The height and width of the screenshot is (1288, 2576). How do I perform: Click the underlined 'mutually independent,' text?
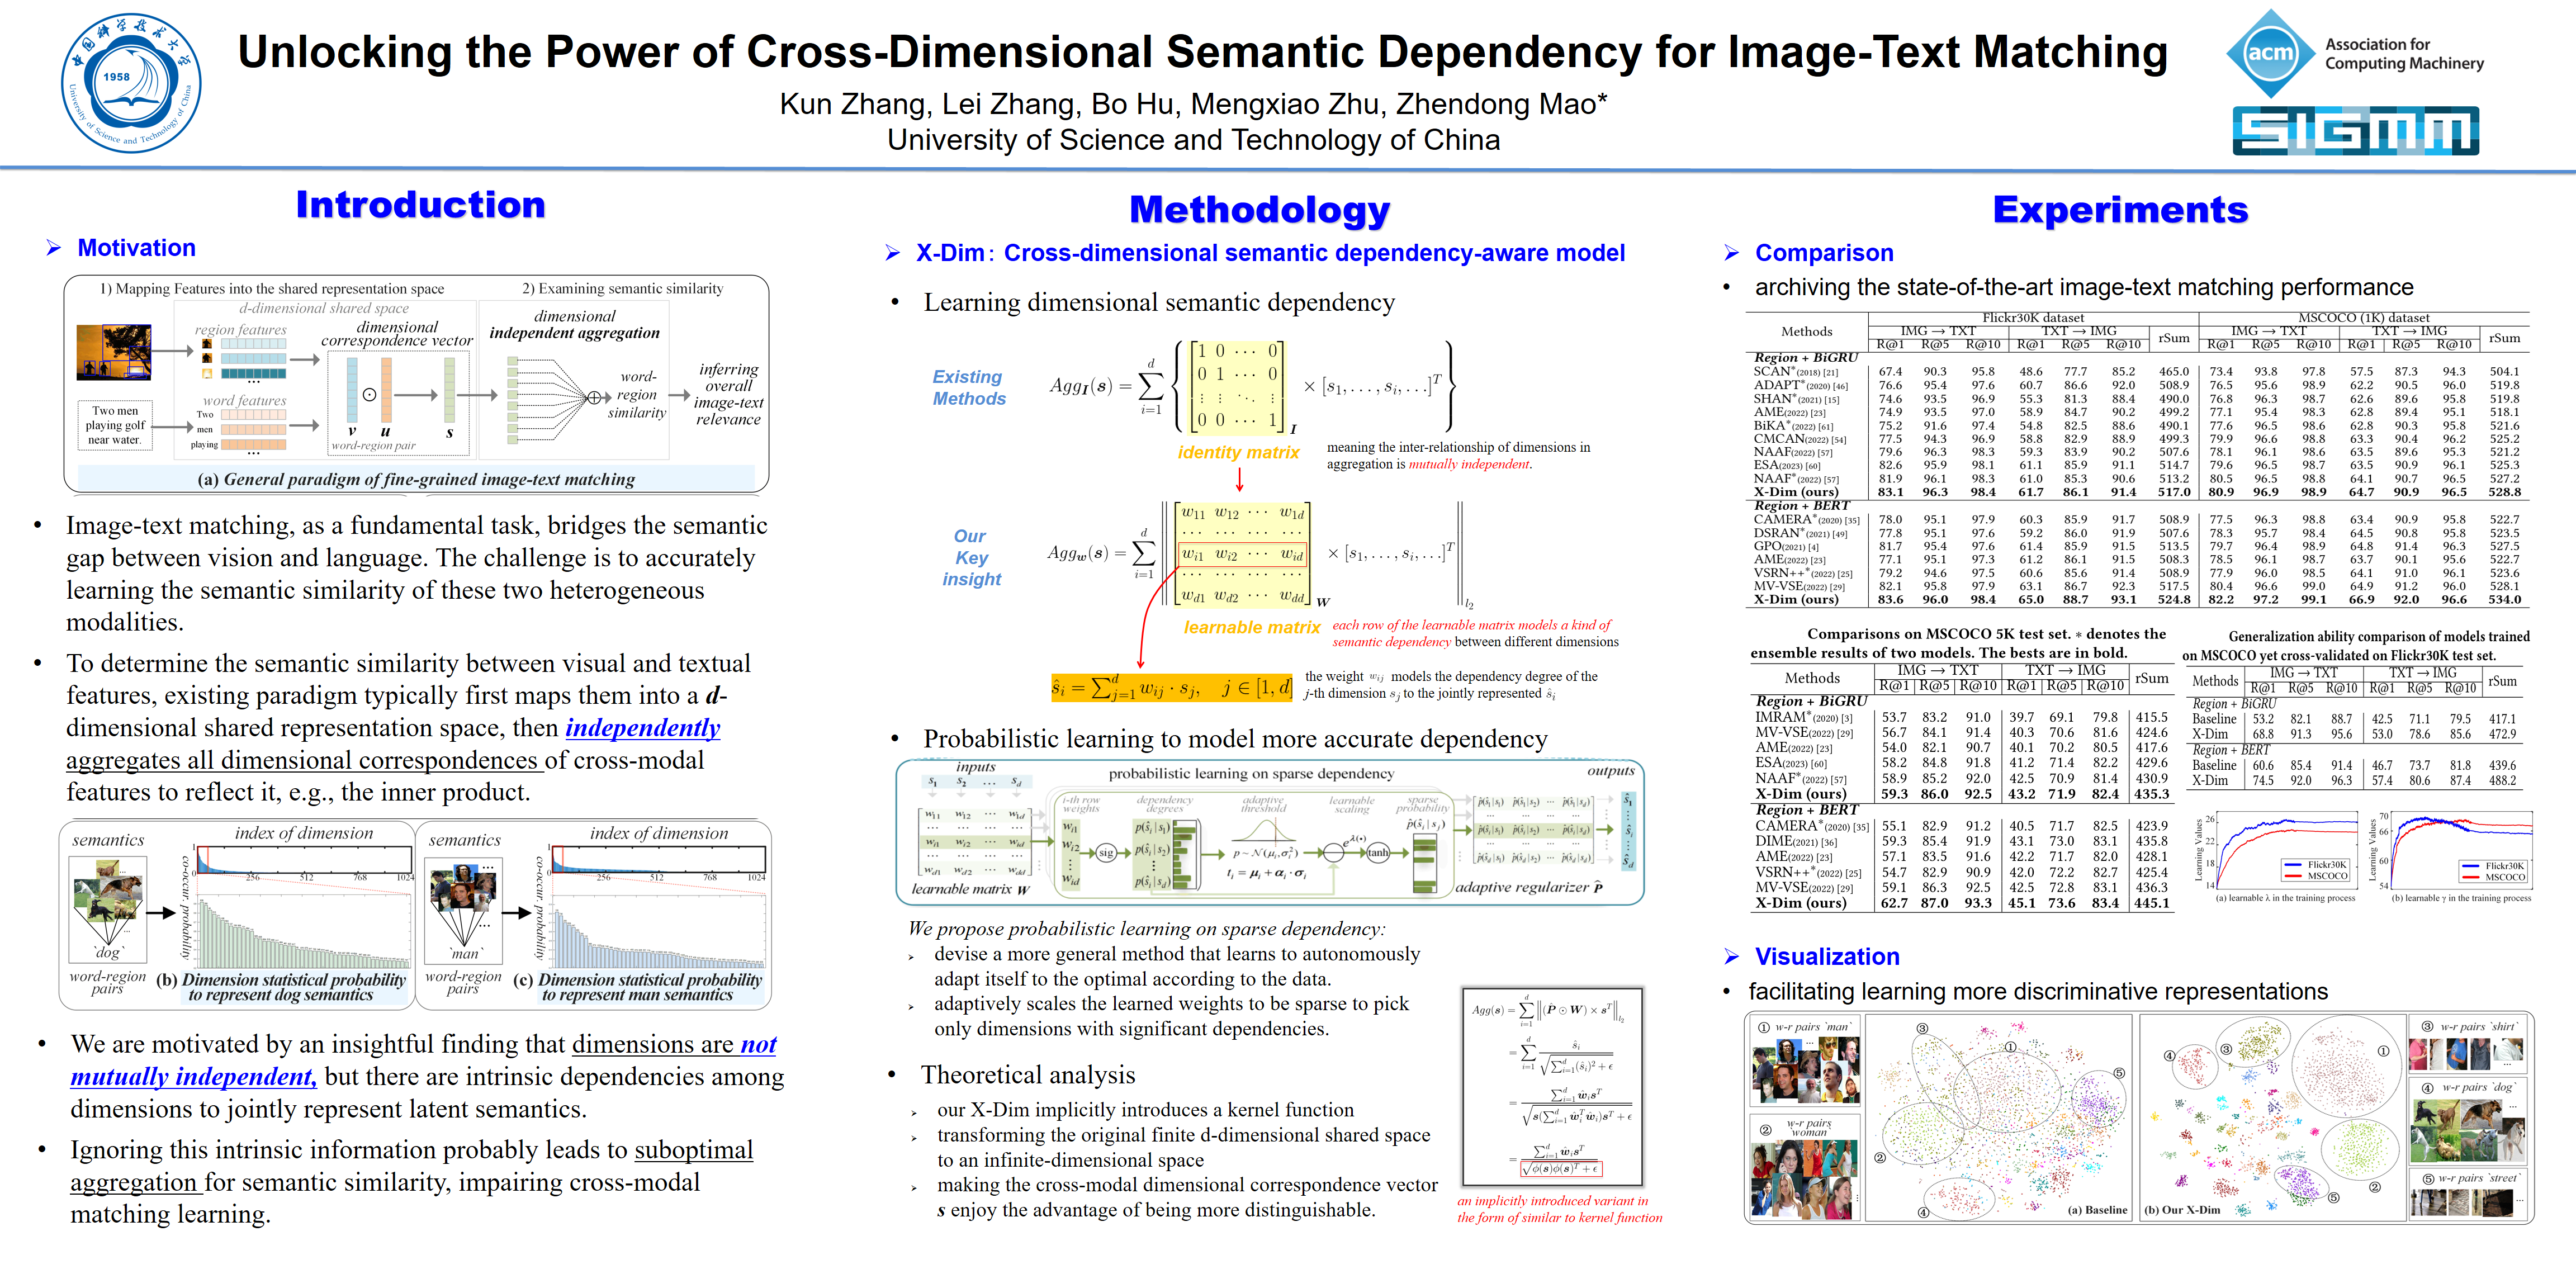(193, 1077)
